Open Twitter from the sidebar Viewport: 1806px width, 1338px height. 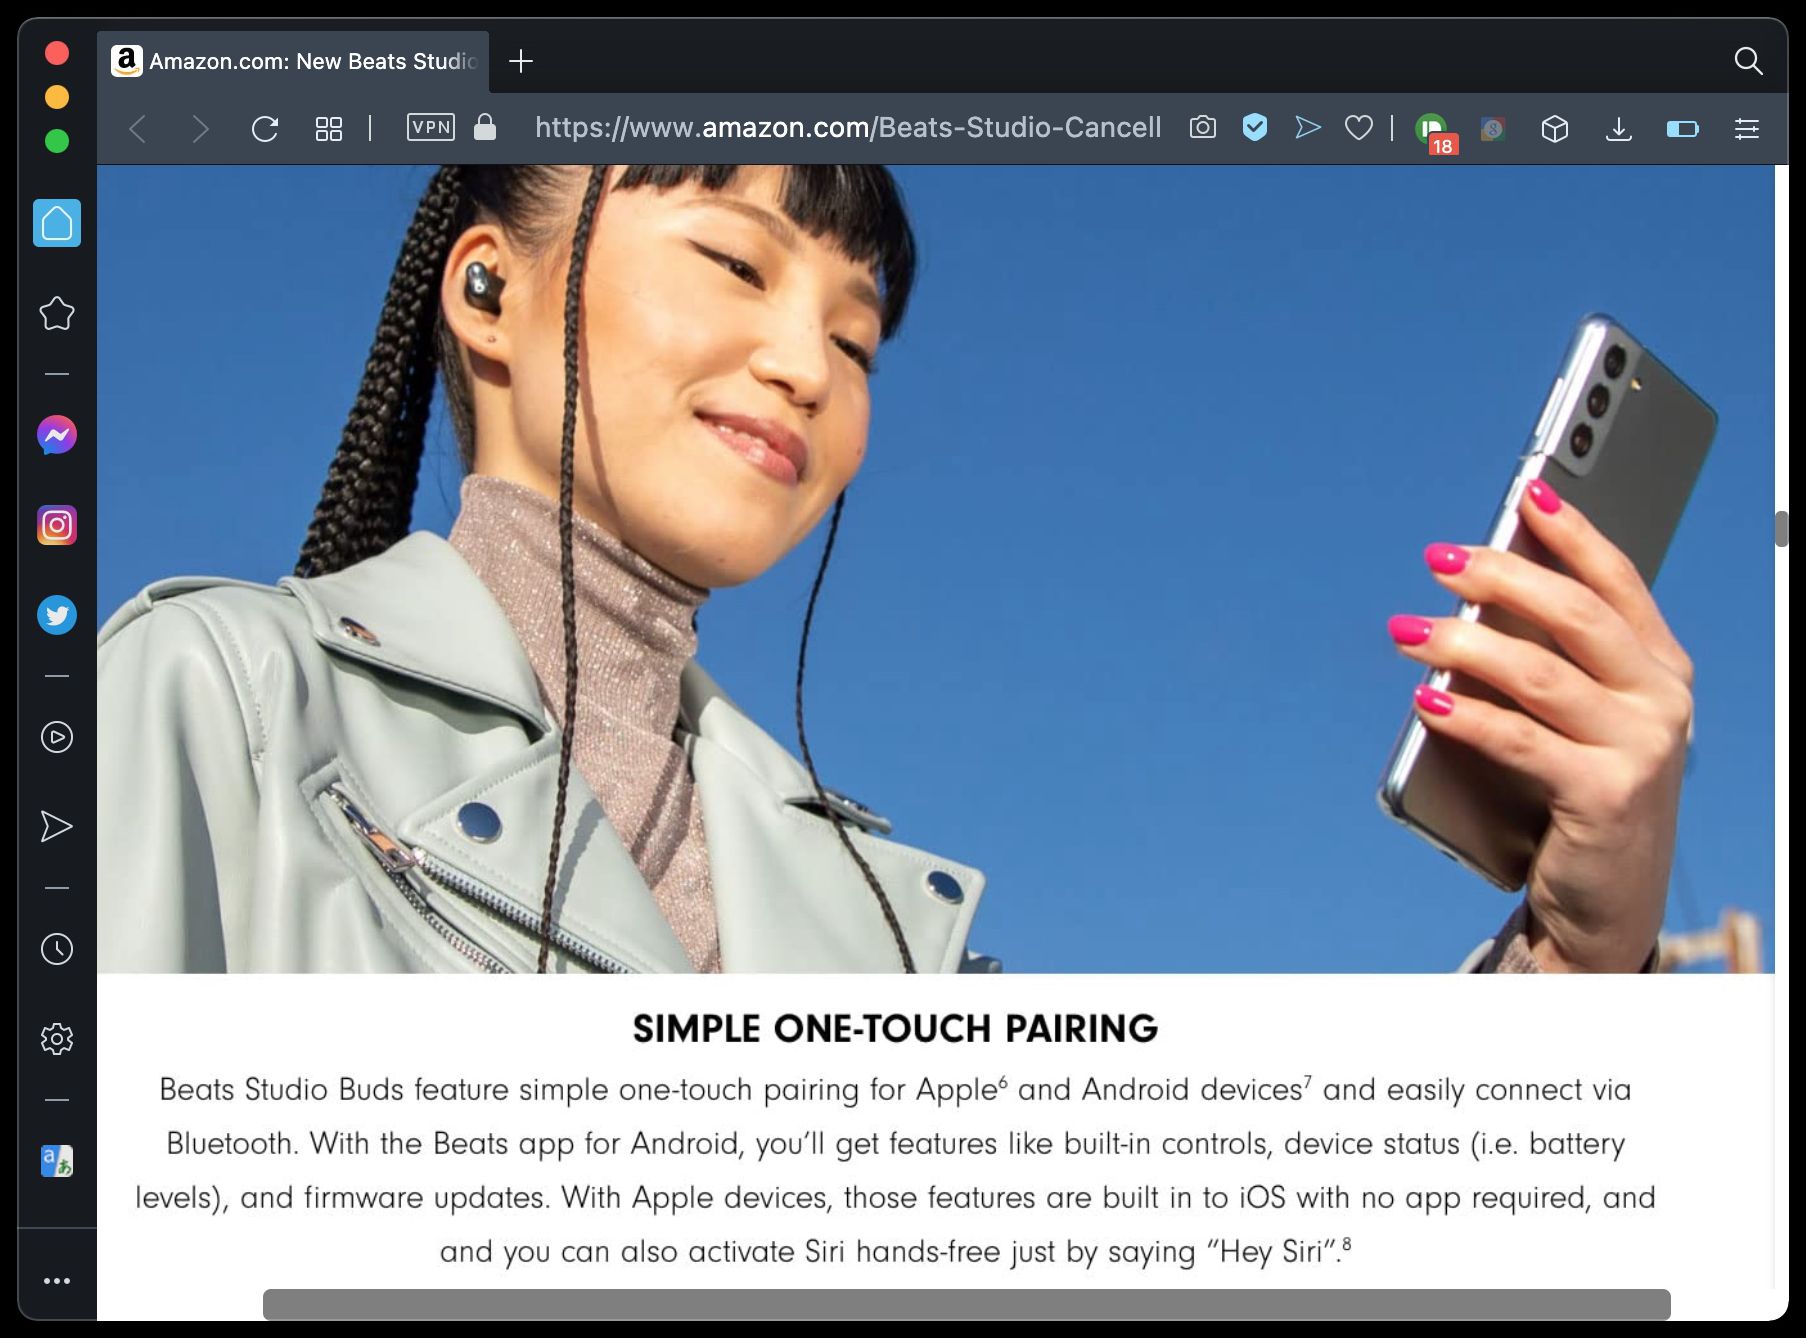57,615
